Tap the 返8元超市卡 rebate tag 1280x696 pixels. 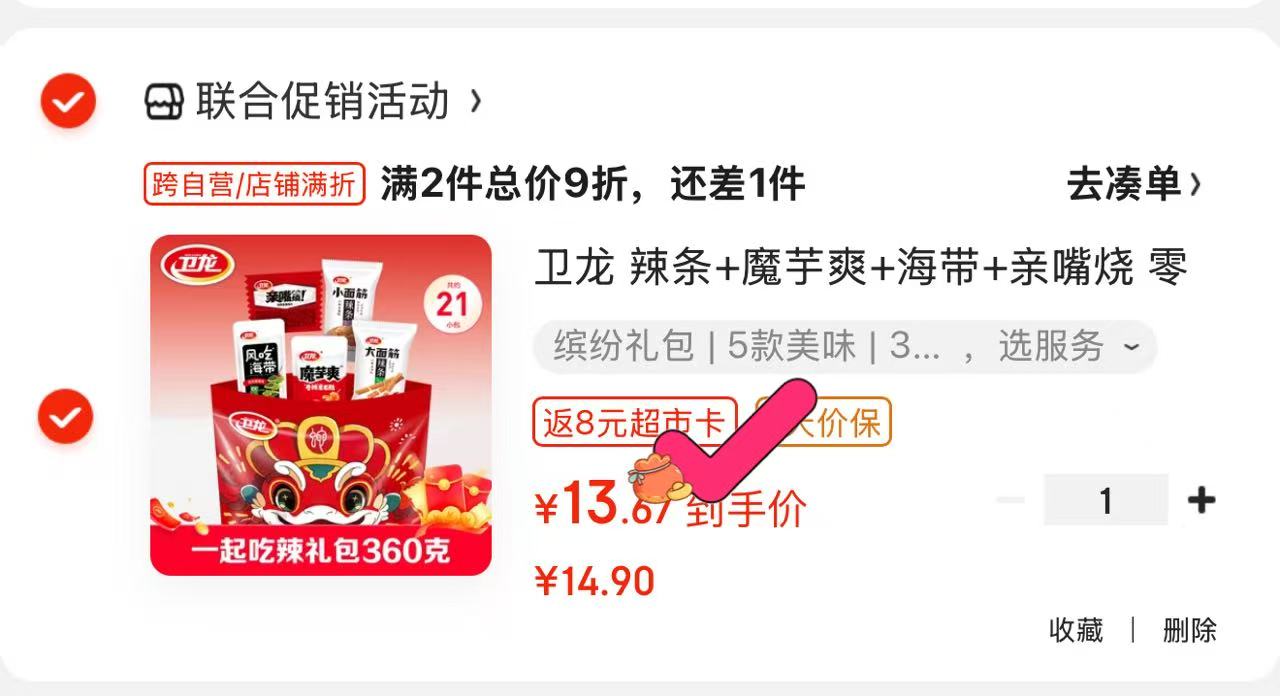point(635,422)
